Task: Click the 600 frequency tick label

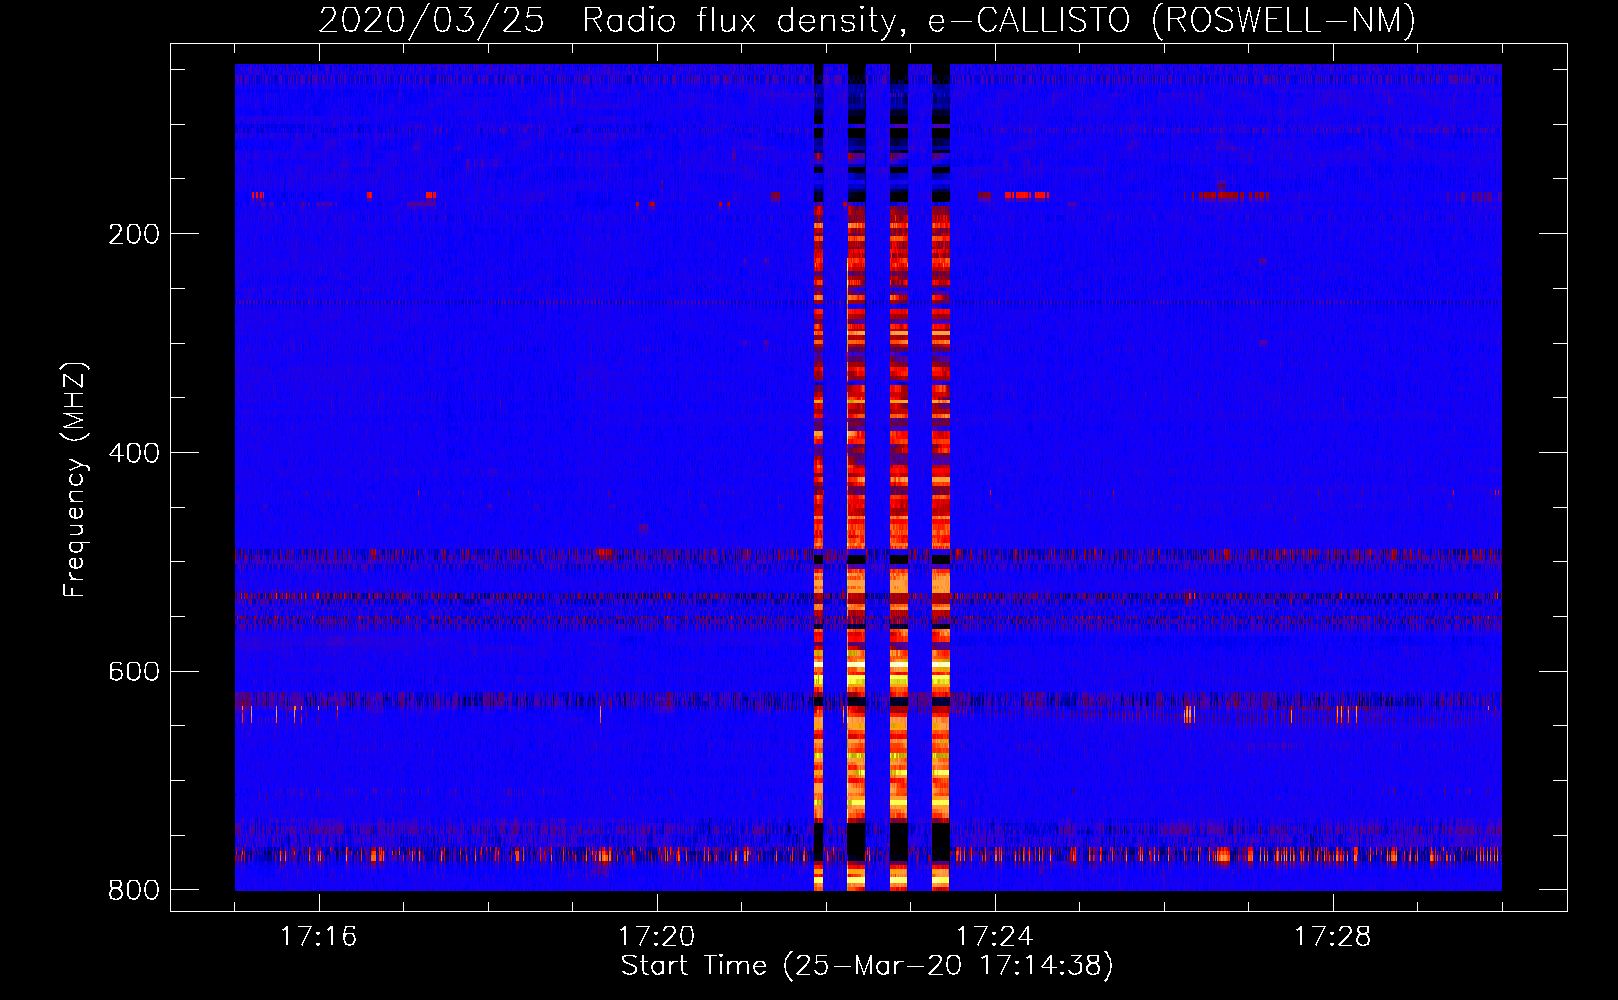Action: 135,671
